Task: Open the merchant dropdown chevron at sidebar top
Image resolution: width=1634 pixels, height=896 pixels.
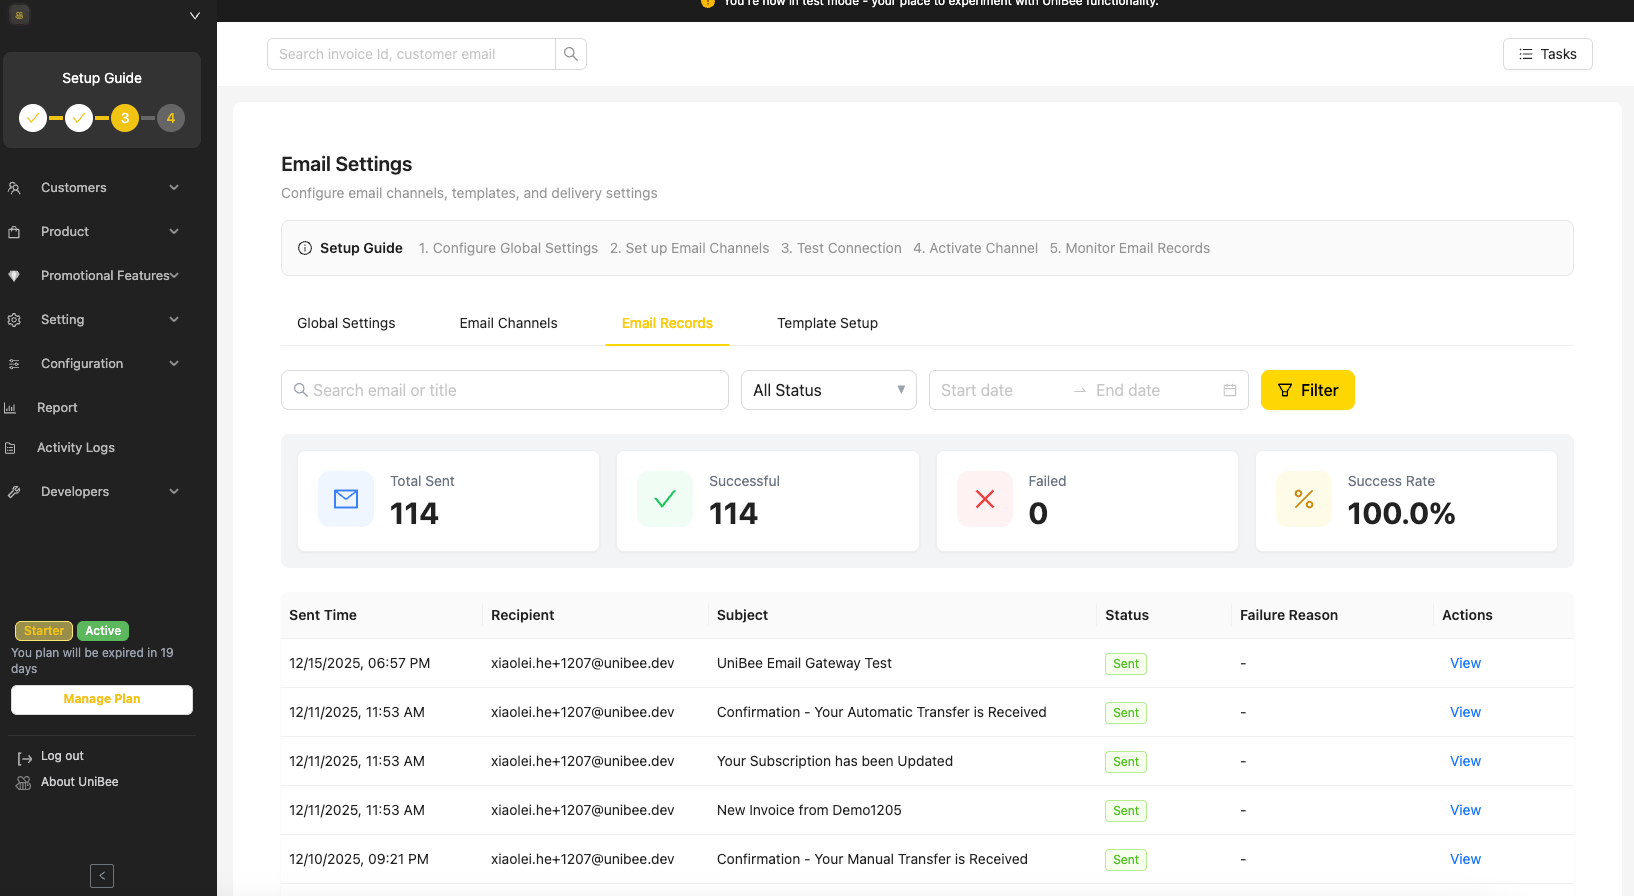Action: 195,15
